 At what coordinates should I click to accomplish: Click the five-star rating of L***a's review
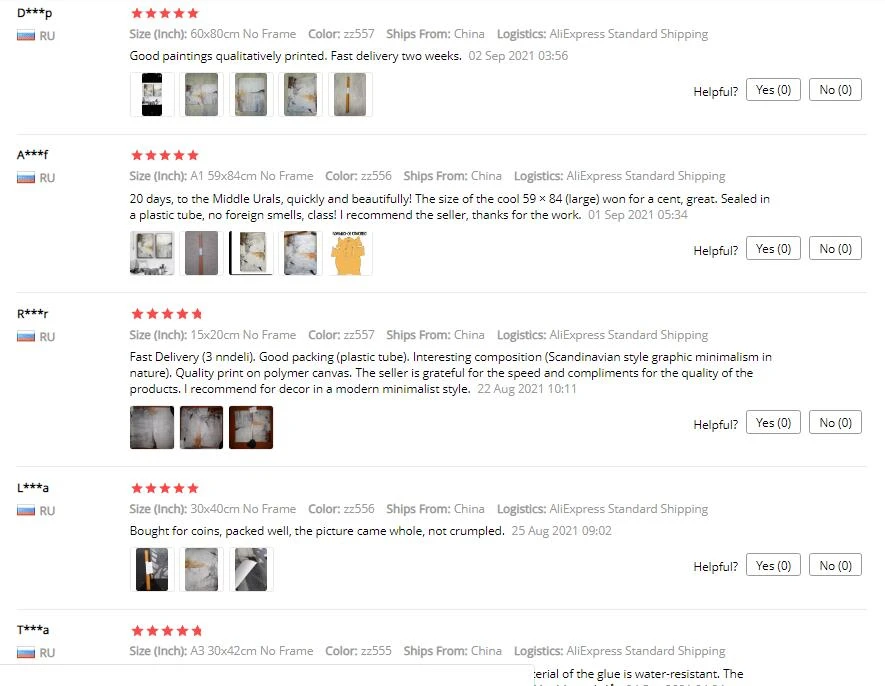coord(165,488)
